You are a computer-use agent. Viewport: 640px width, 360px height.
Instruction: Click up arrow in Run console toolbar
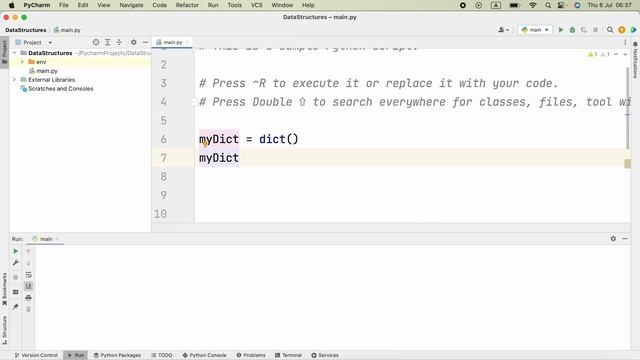point(29,251)
